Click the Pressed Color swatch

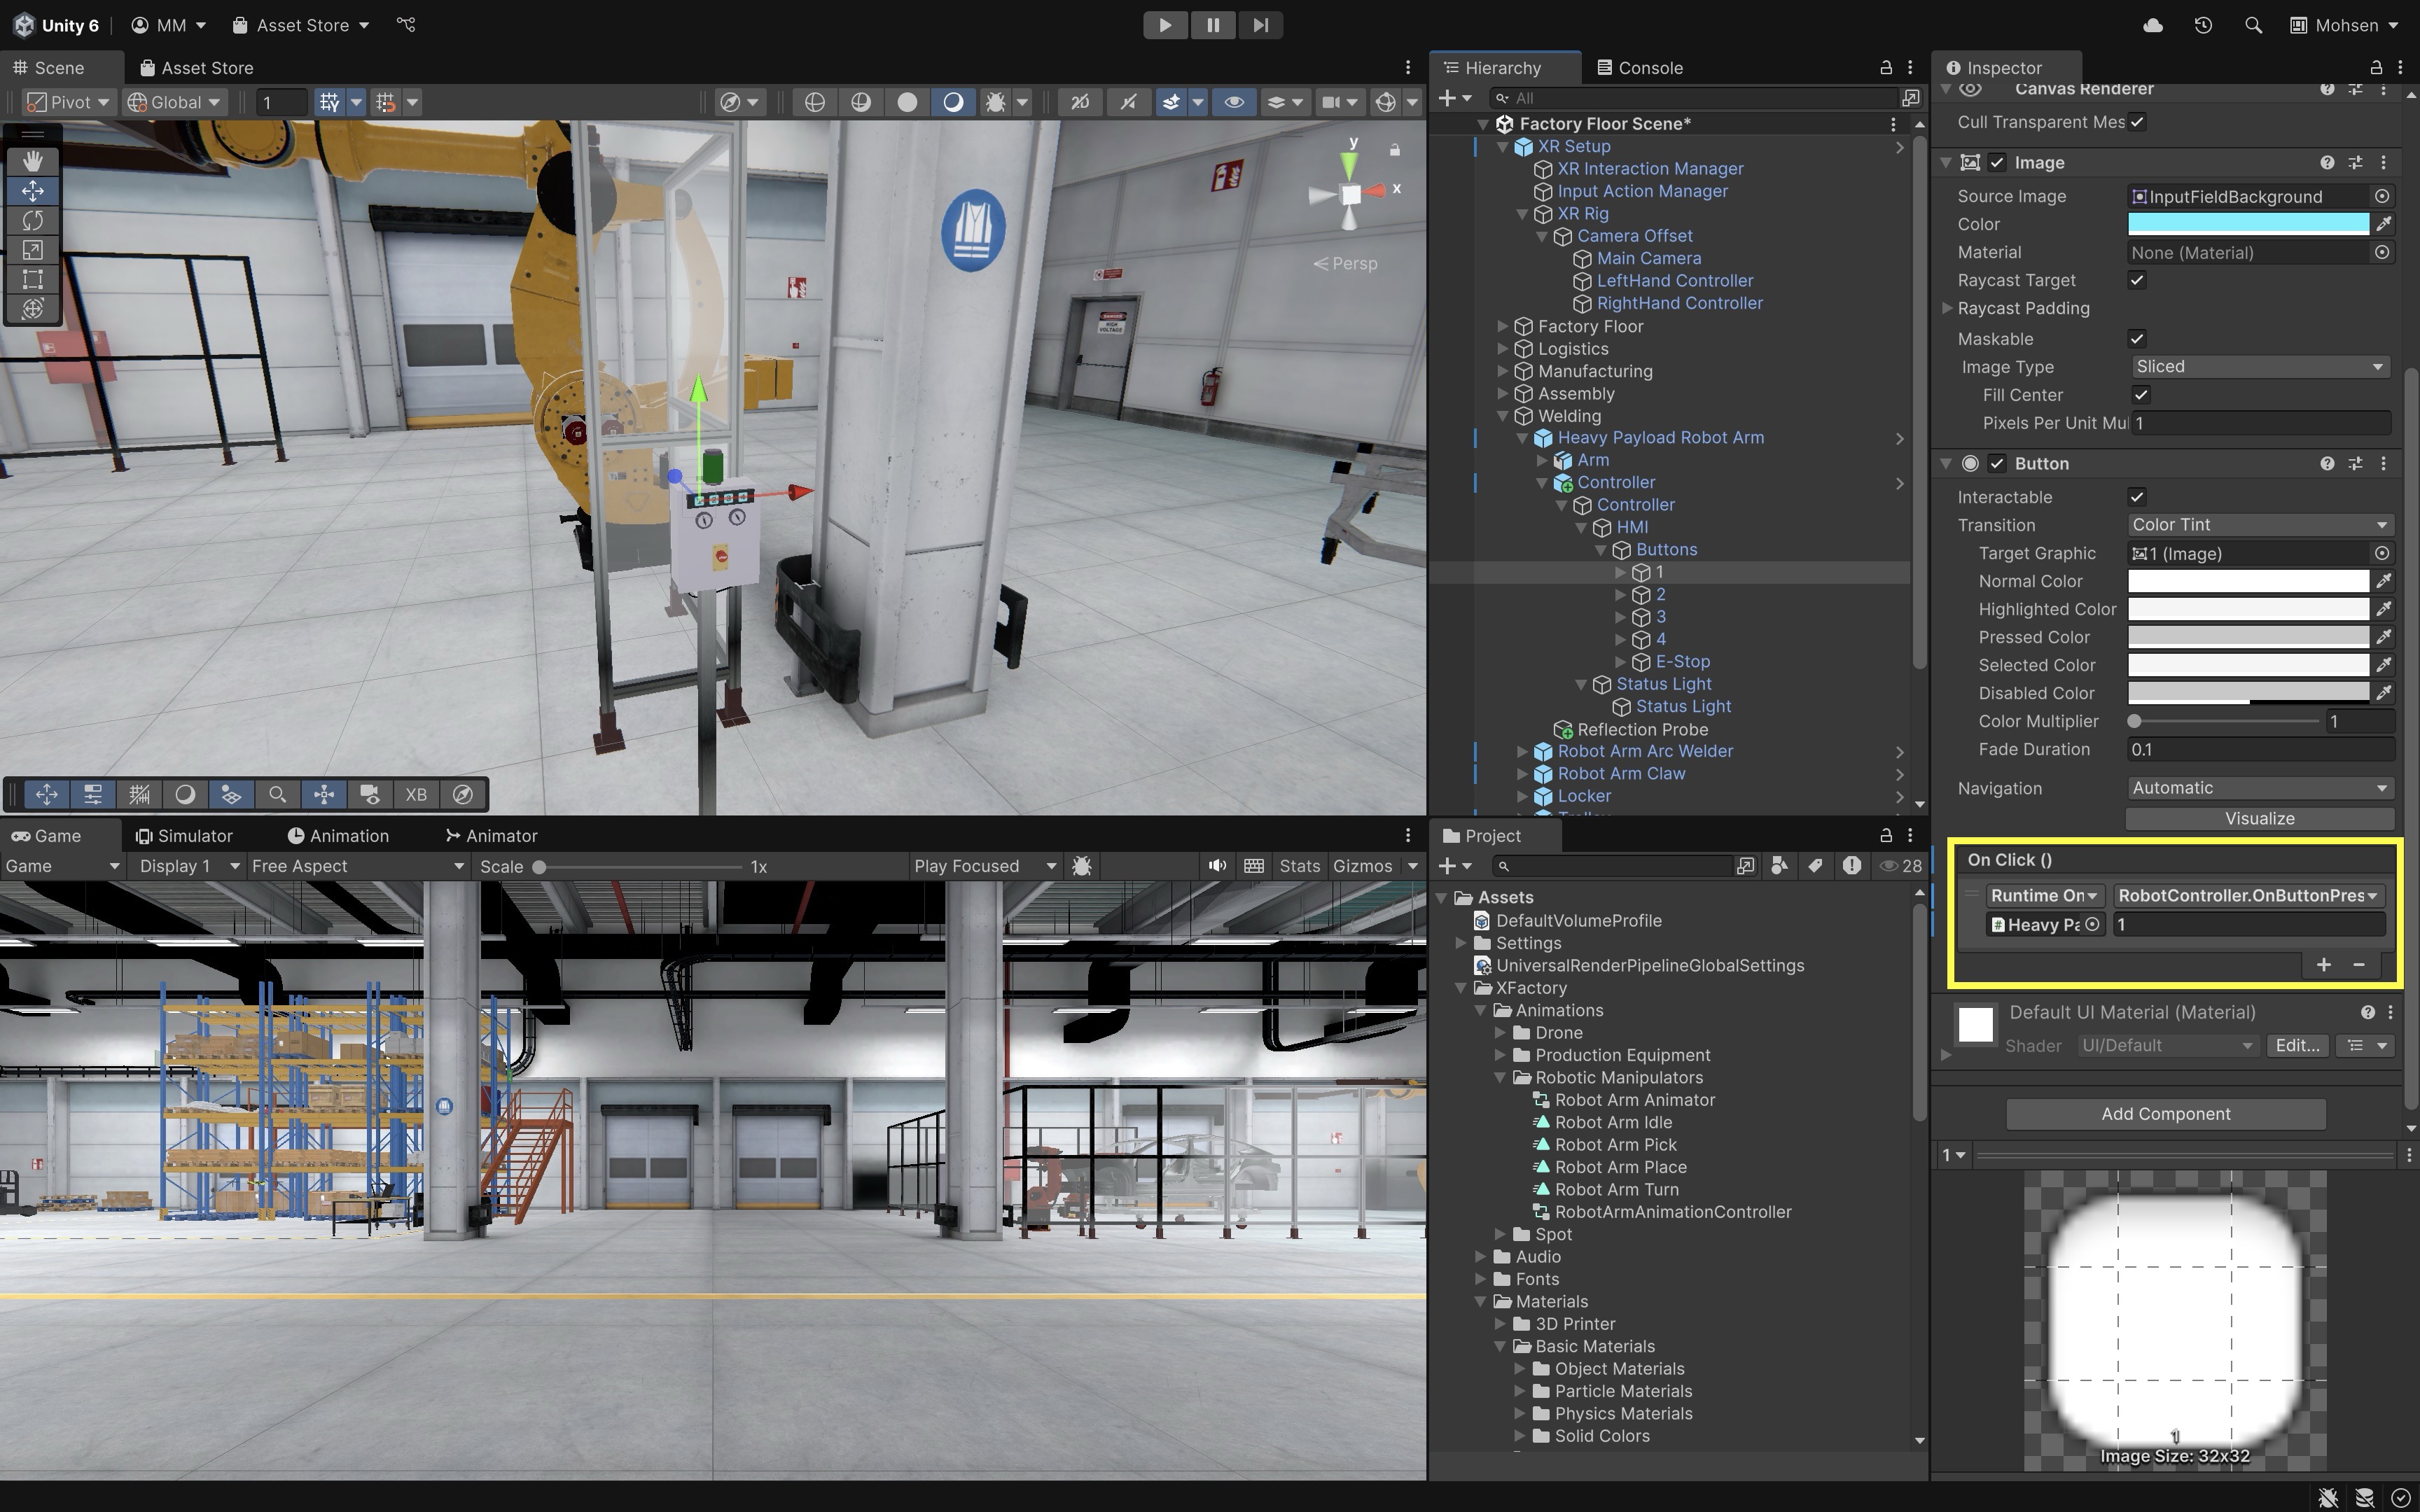(2247, 637)
